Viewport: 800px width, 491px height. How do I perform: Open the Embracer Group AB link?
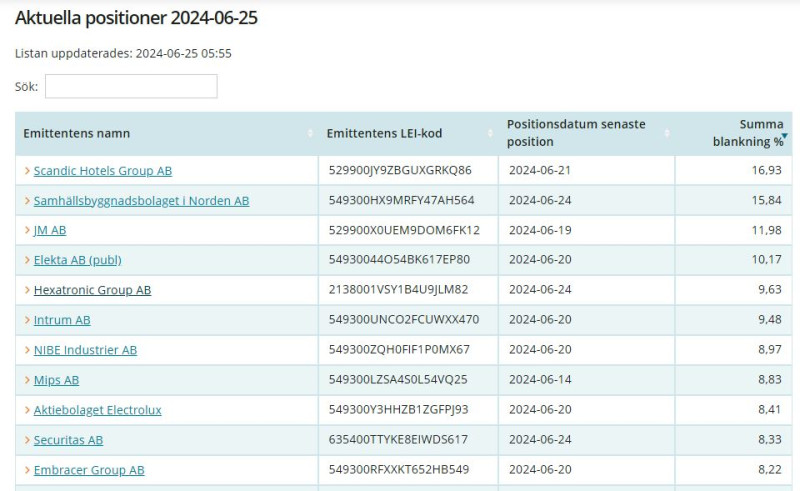click(89, 470)
